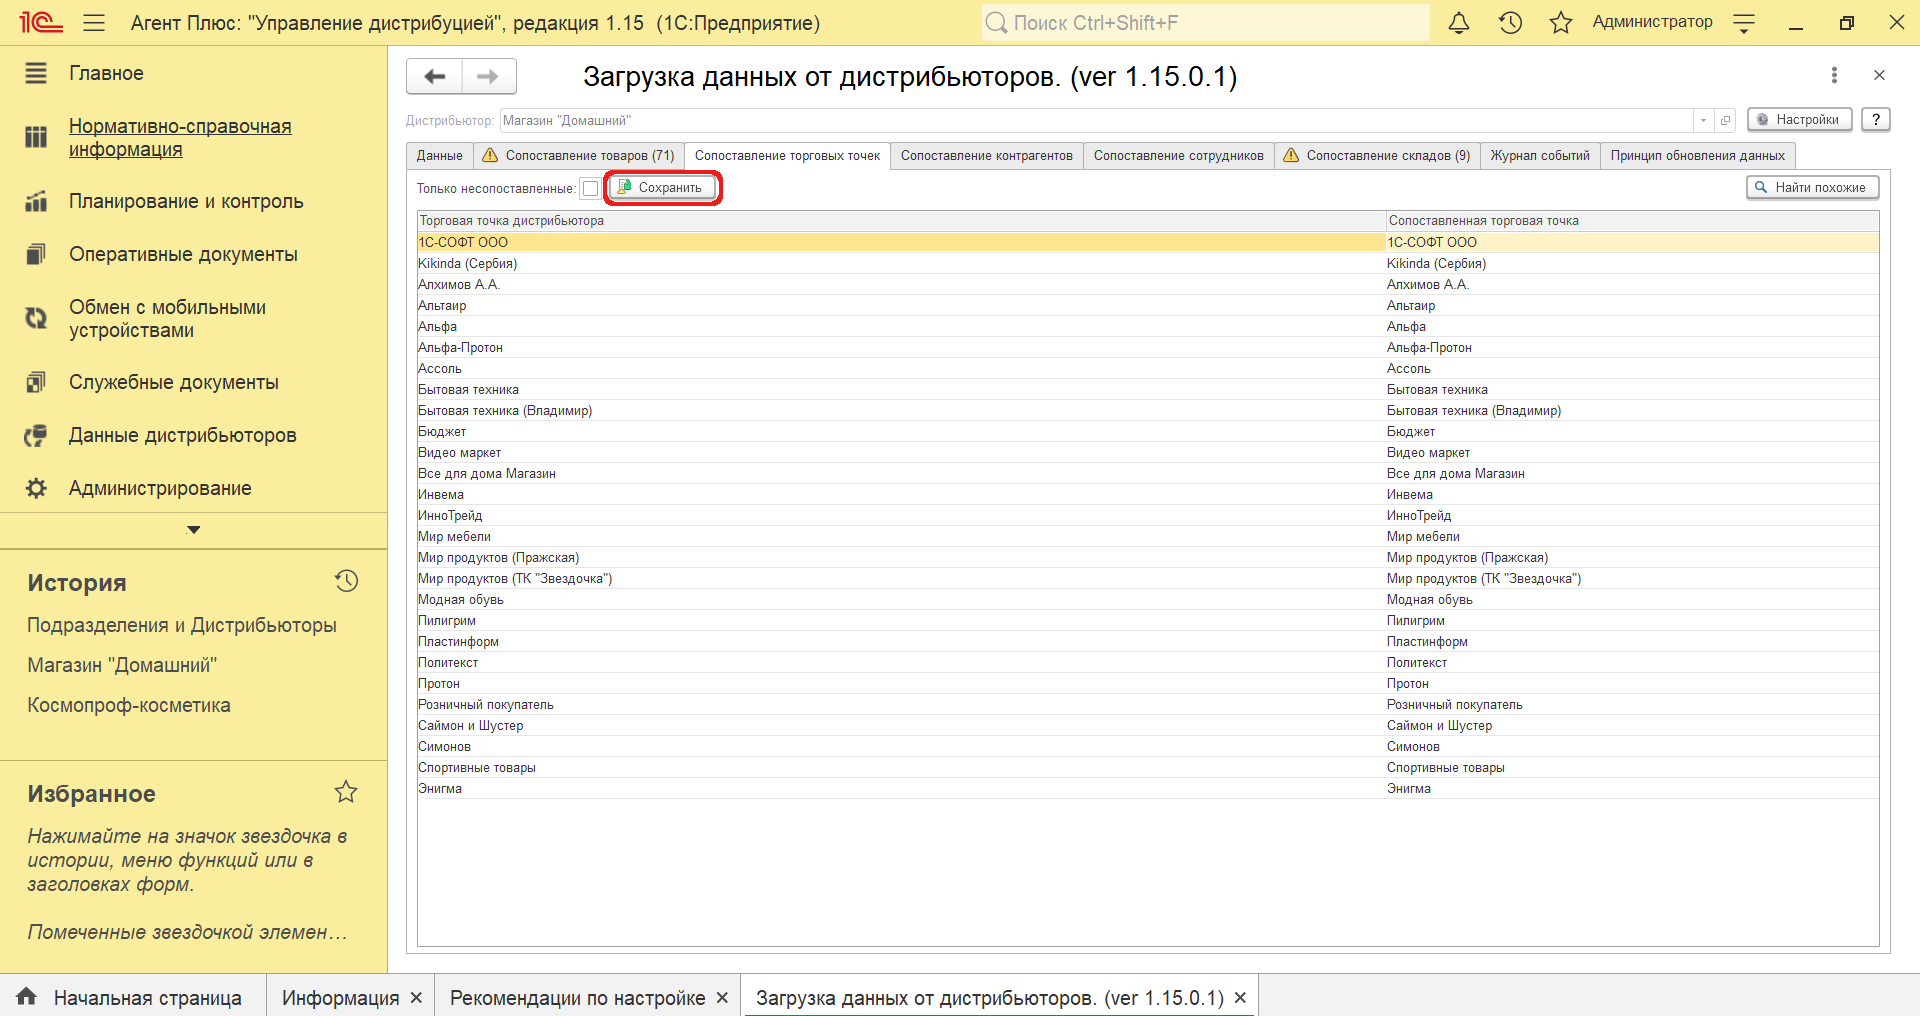The width and height of the screenshot is (1920, 1016).
Task: Click the 1C logo icon
Action: tap(41, 23)
